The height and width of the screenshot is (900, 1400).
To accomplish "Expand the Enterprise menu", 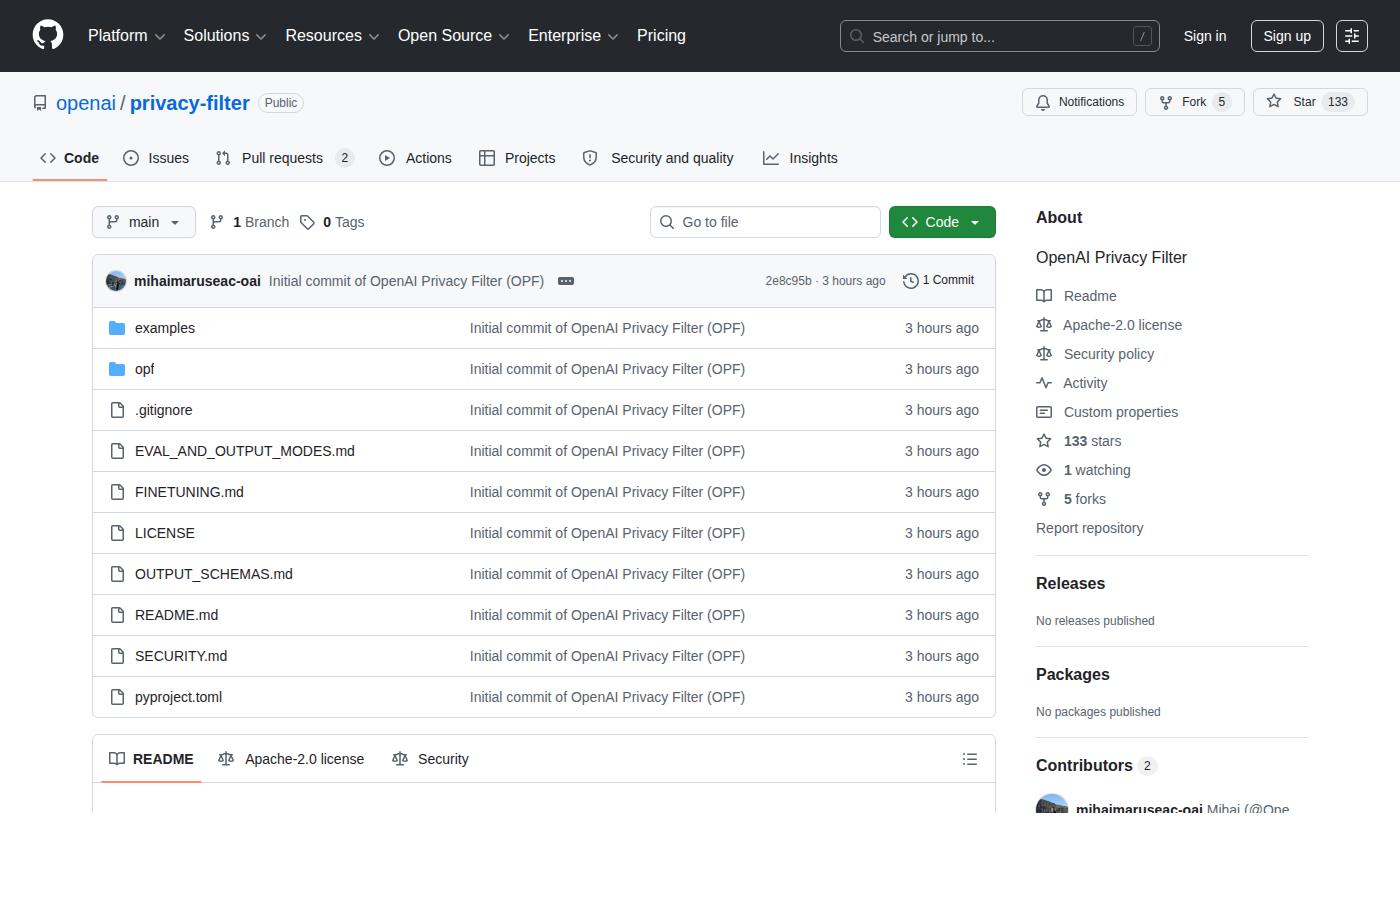I will tap(573, 36).
